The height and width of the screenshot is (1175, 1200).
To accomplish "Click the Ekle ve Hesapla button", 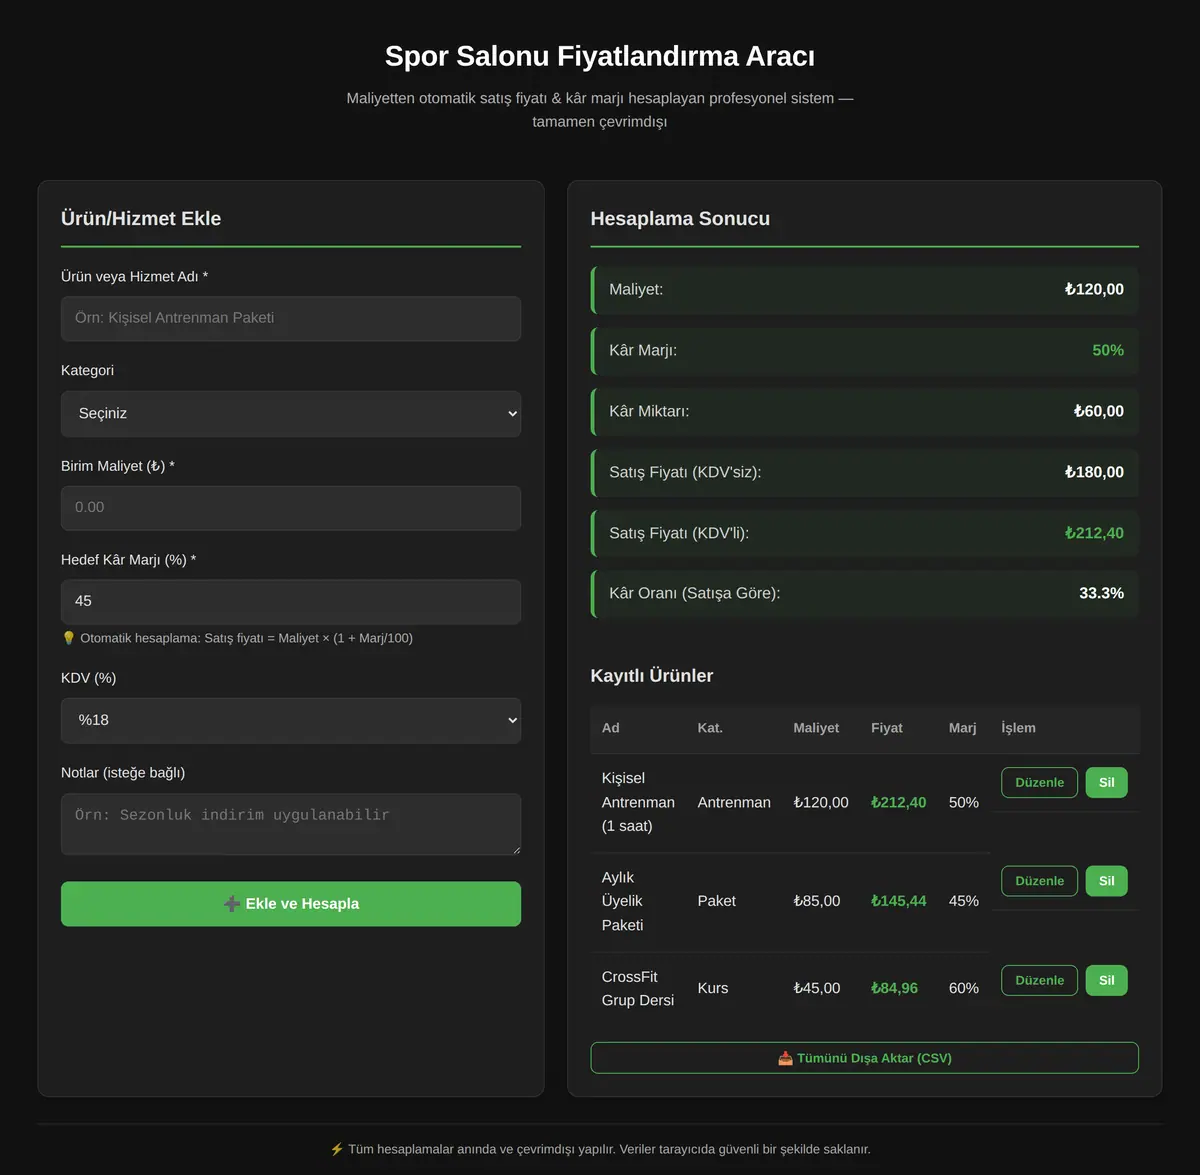I will (x=291, y=904).
